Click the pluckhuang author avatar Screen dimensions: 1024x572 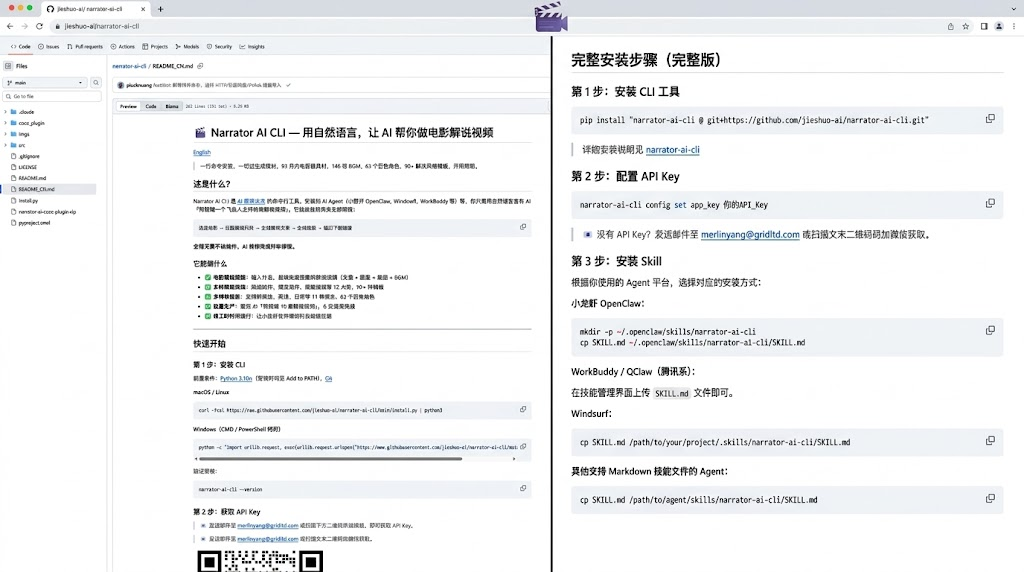click(x=121, y=85)
